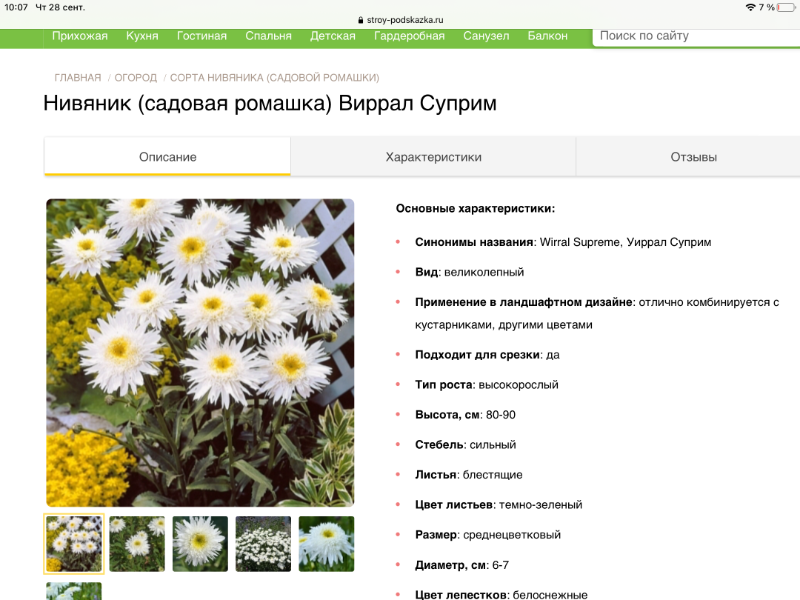
Task: Select the first highlighted daisy thumbnail
Action: [74, 543]
